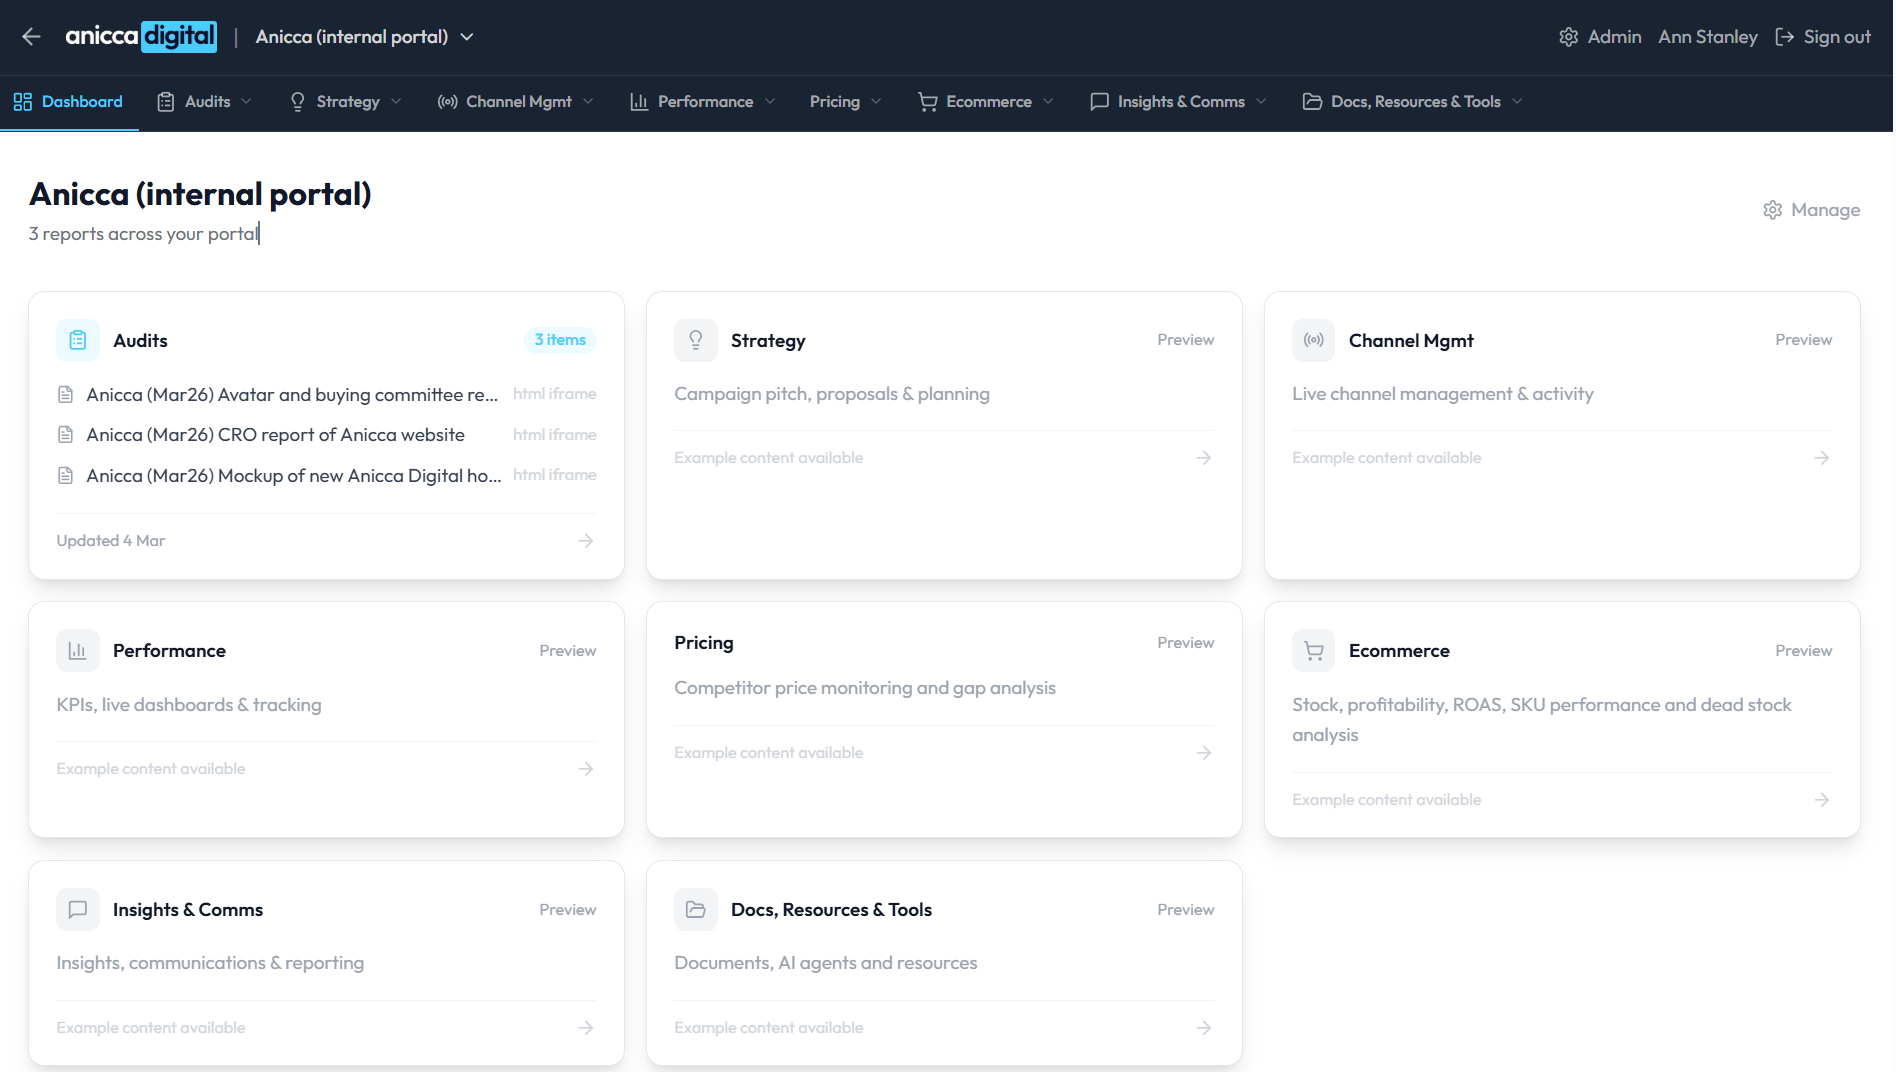Click the Performance card bar chart icon
Viewport: 1896px width, 1072px height.
(78, 651)
